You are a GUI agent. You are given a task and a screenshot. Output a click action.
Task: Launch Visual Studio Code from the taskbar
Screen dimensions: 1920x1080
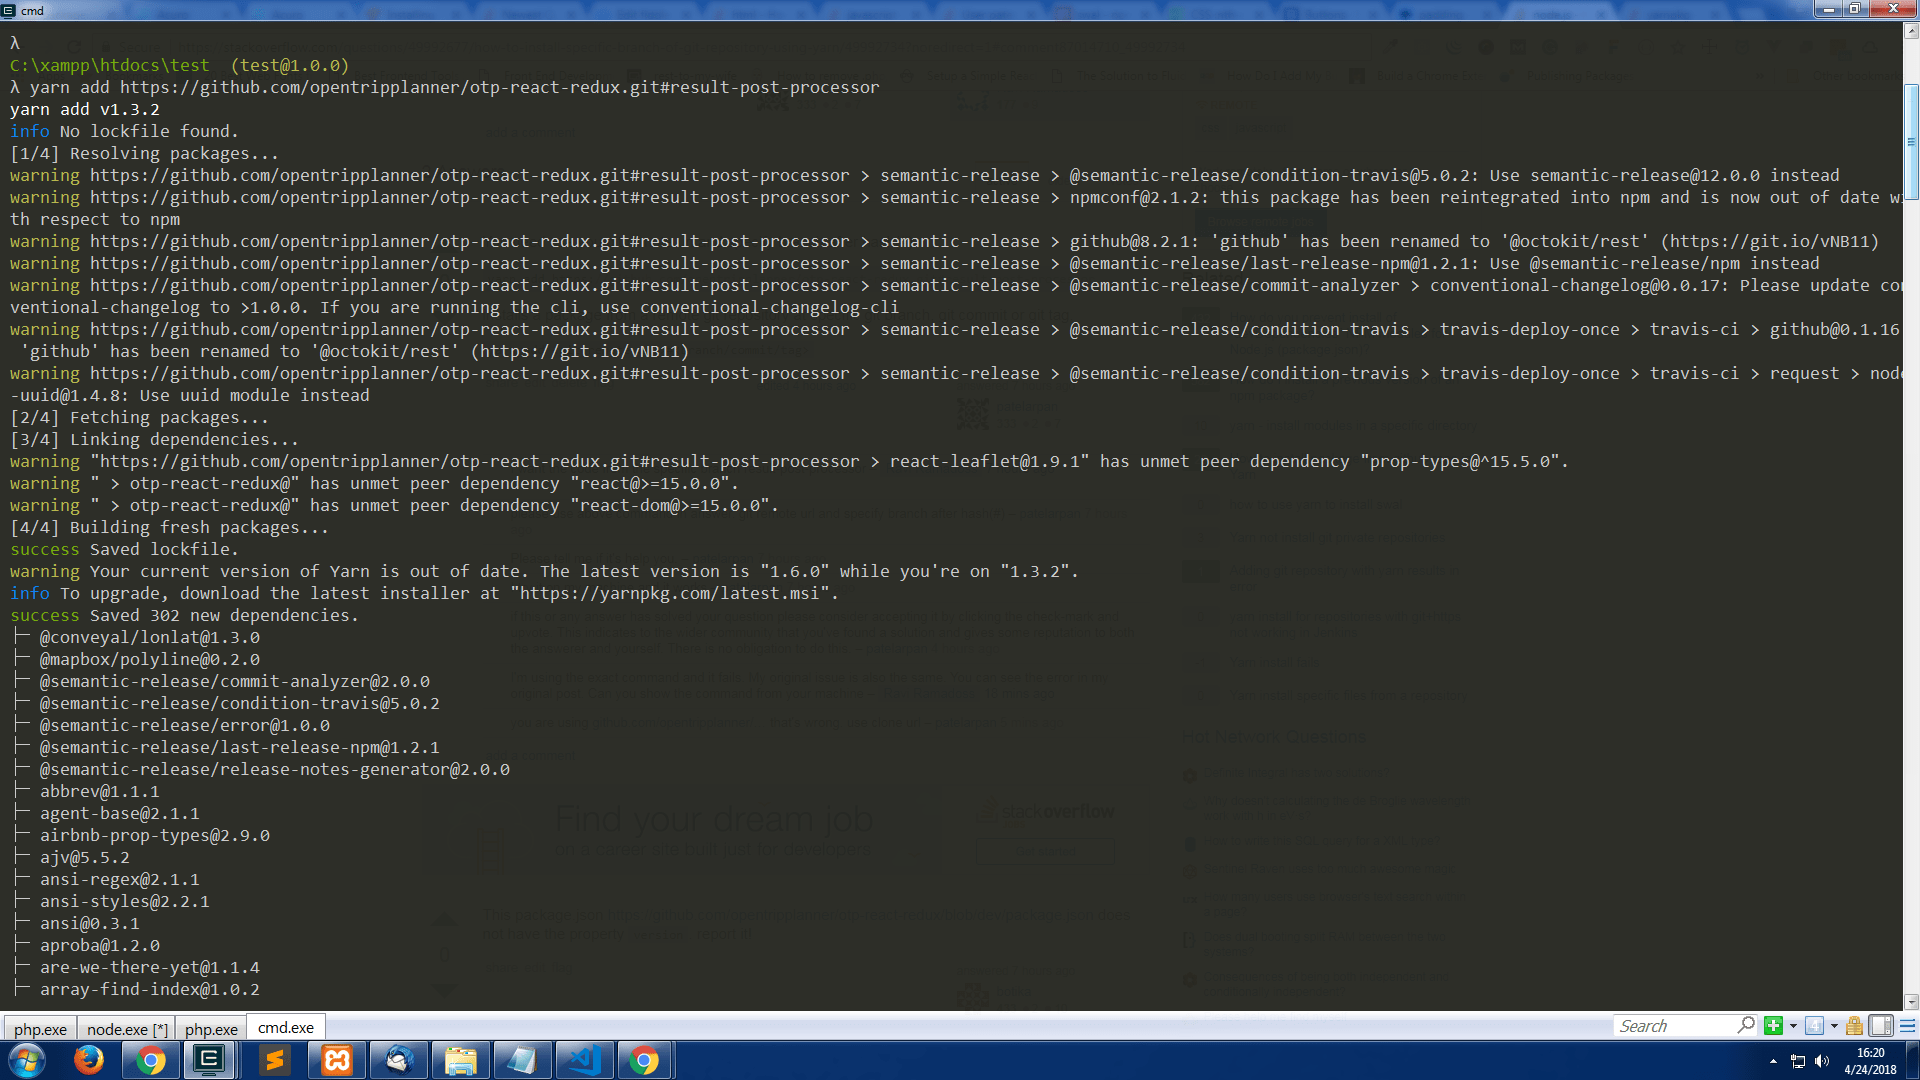coord(584,1060)
